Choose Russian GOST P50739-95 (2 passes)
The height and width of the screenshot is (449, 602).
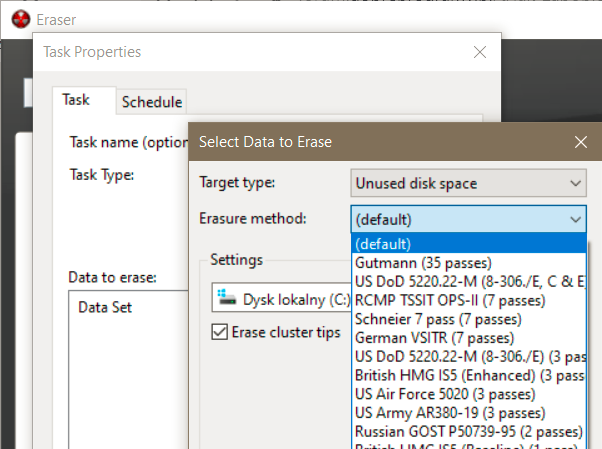(469, 432)
